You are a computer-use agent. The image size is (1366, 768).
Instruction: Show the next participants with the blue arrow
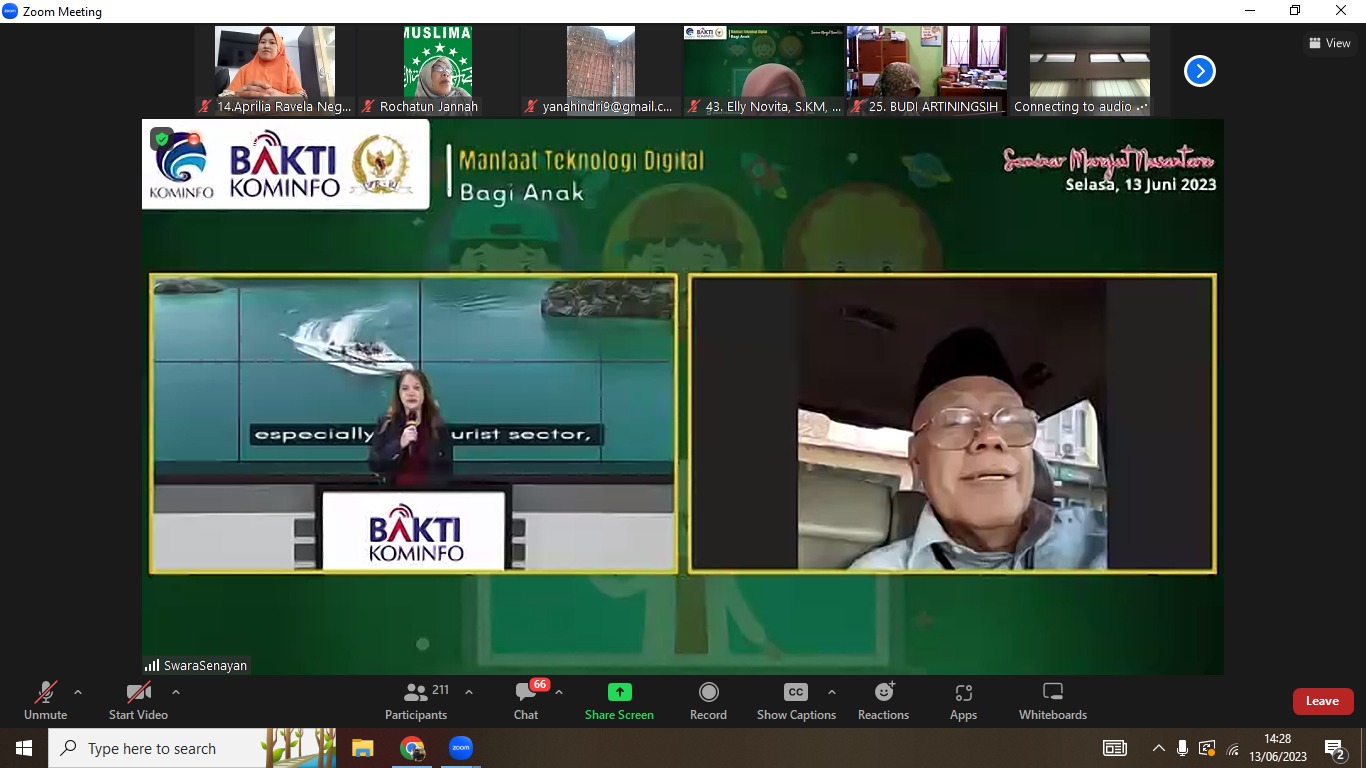[x=1200, y=71]
